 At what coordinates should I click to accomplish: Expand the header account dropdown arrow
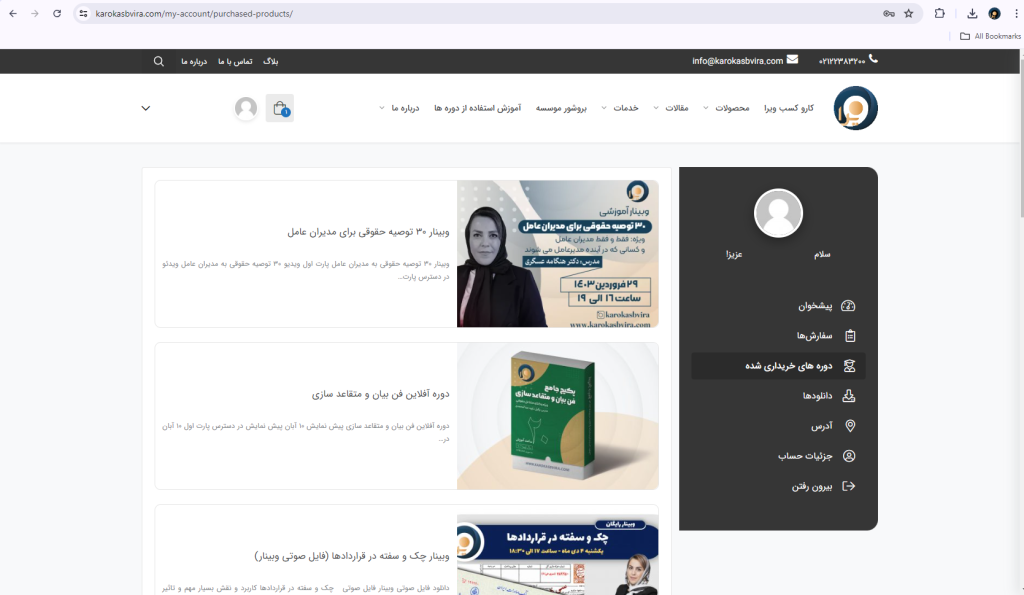[146, 108]
